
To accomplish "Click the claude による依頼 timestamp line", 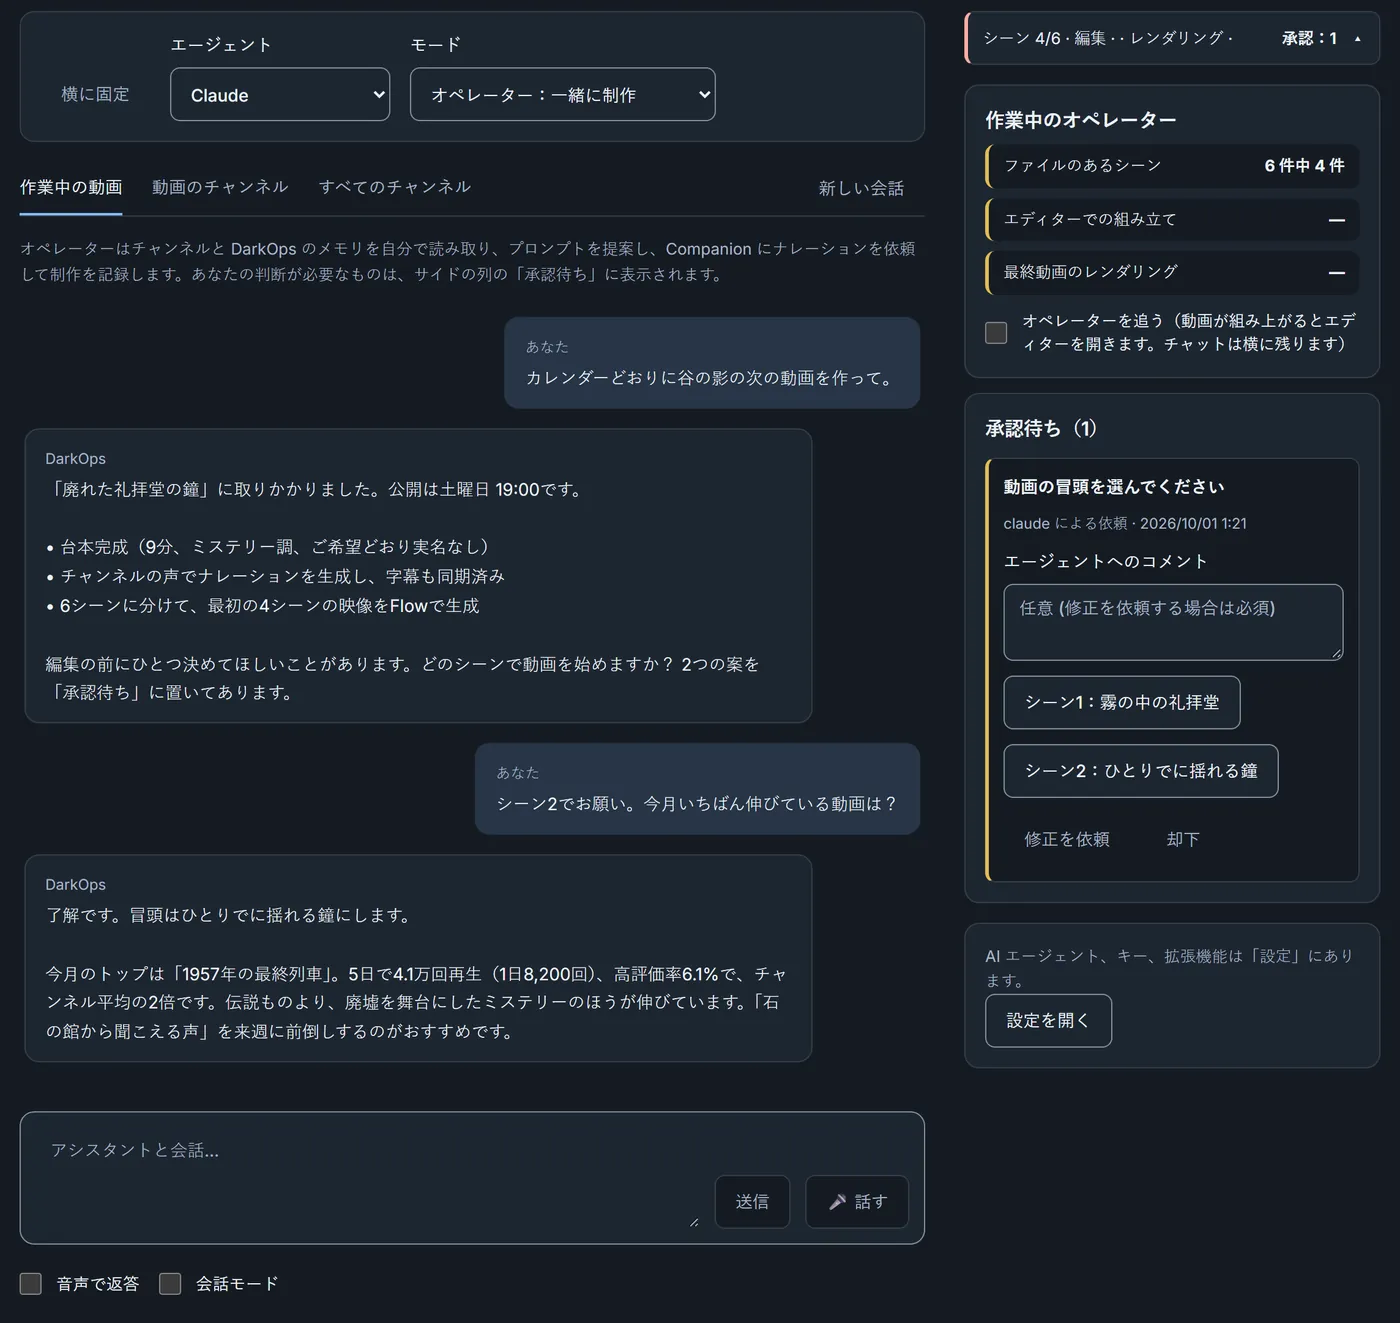I will (x=1125, y=523).
